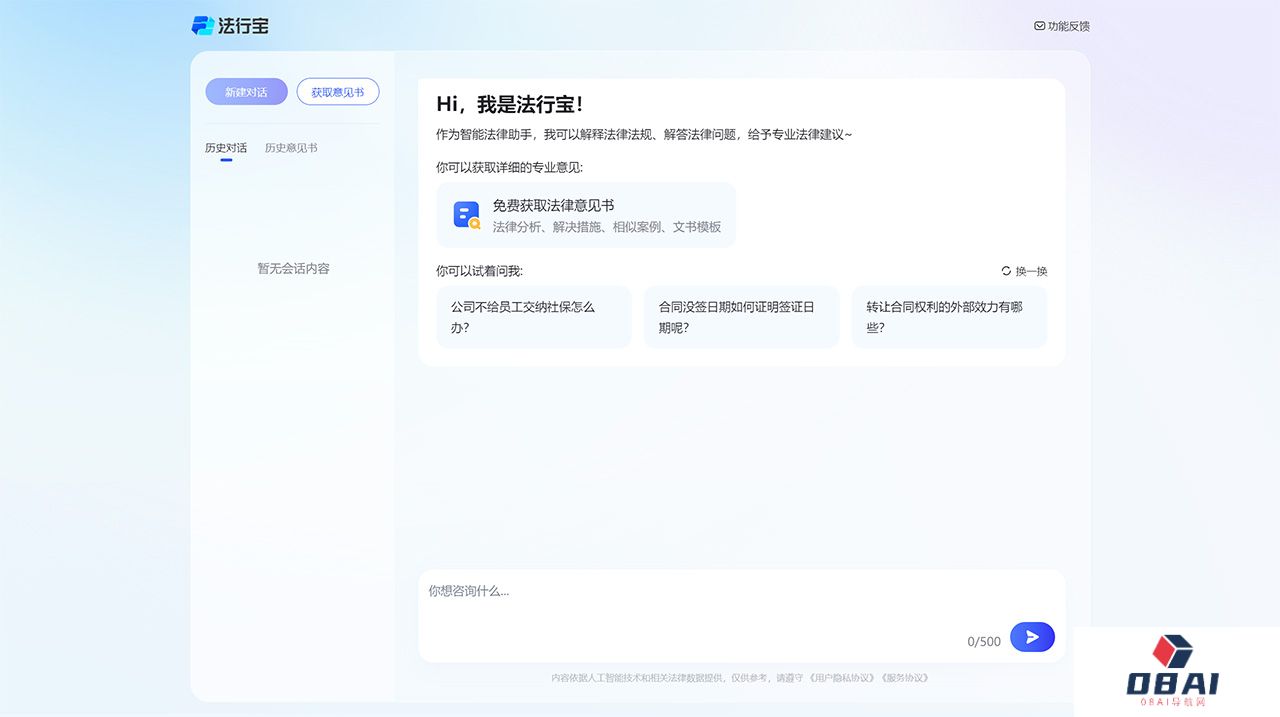1280x717 pixels.
Task: Click the envelope icon beside 功能反馈
Action: pos(1039,26)
